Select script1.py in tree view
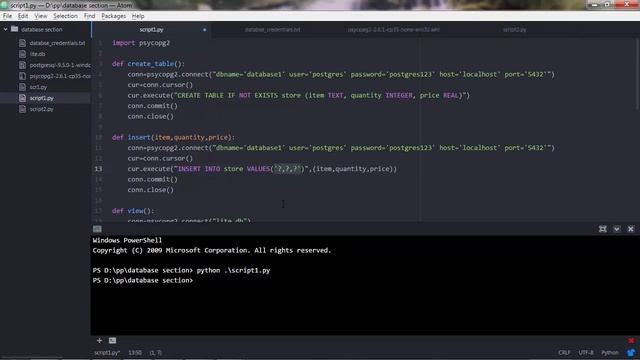640x360 pixels. (42, 98)
